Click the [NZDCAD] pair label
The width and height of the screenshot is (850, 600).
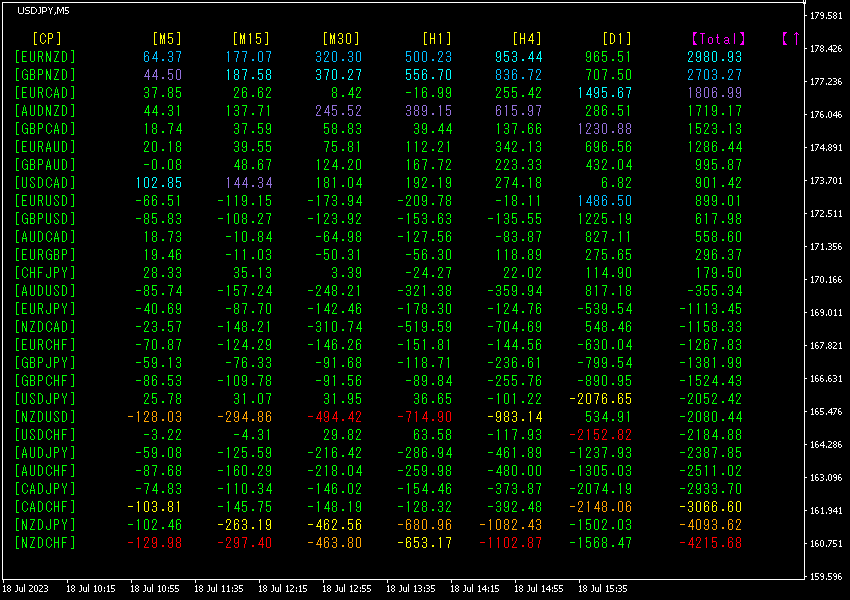click(45, 327)
